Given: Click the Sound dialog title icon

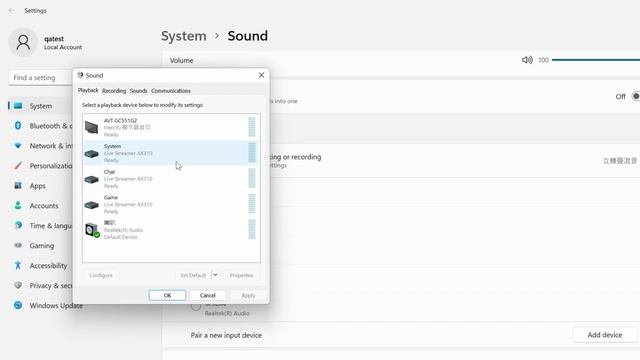Looking at the screenshot, I should 80,75.
